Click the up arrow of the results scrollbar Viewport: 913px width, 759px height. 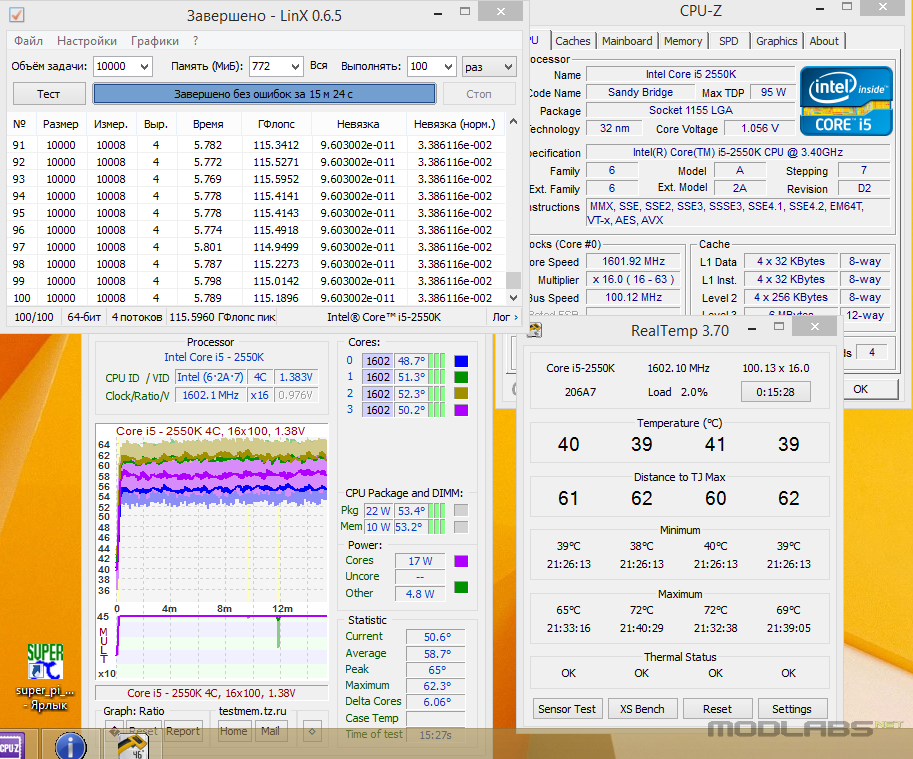click(513, 122)
